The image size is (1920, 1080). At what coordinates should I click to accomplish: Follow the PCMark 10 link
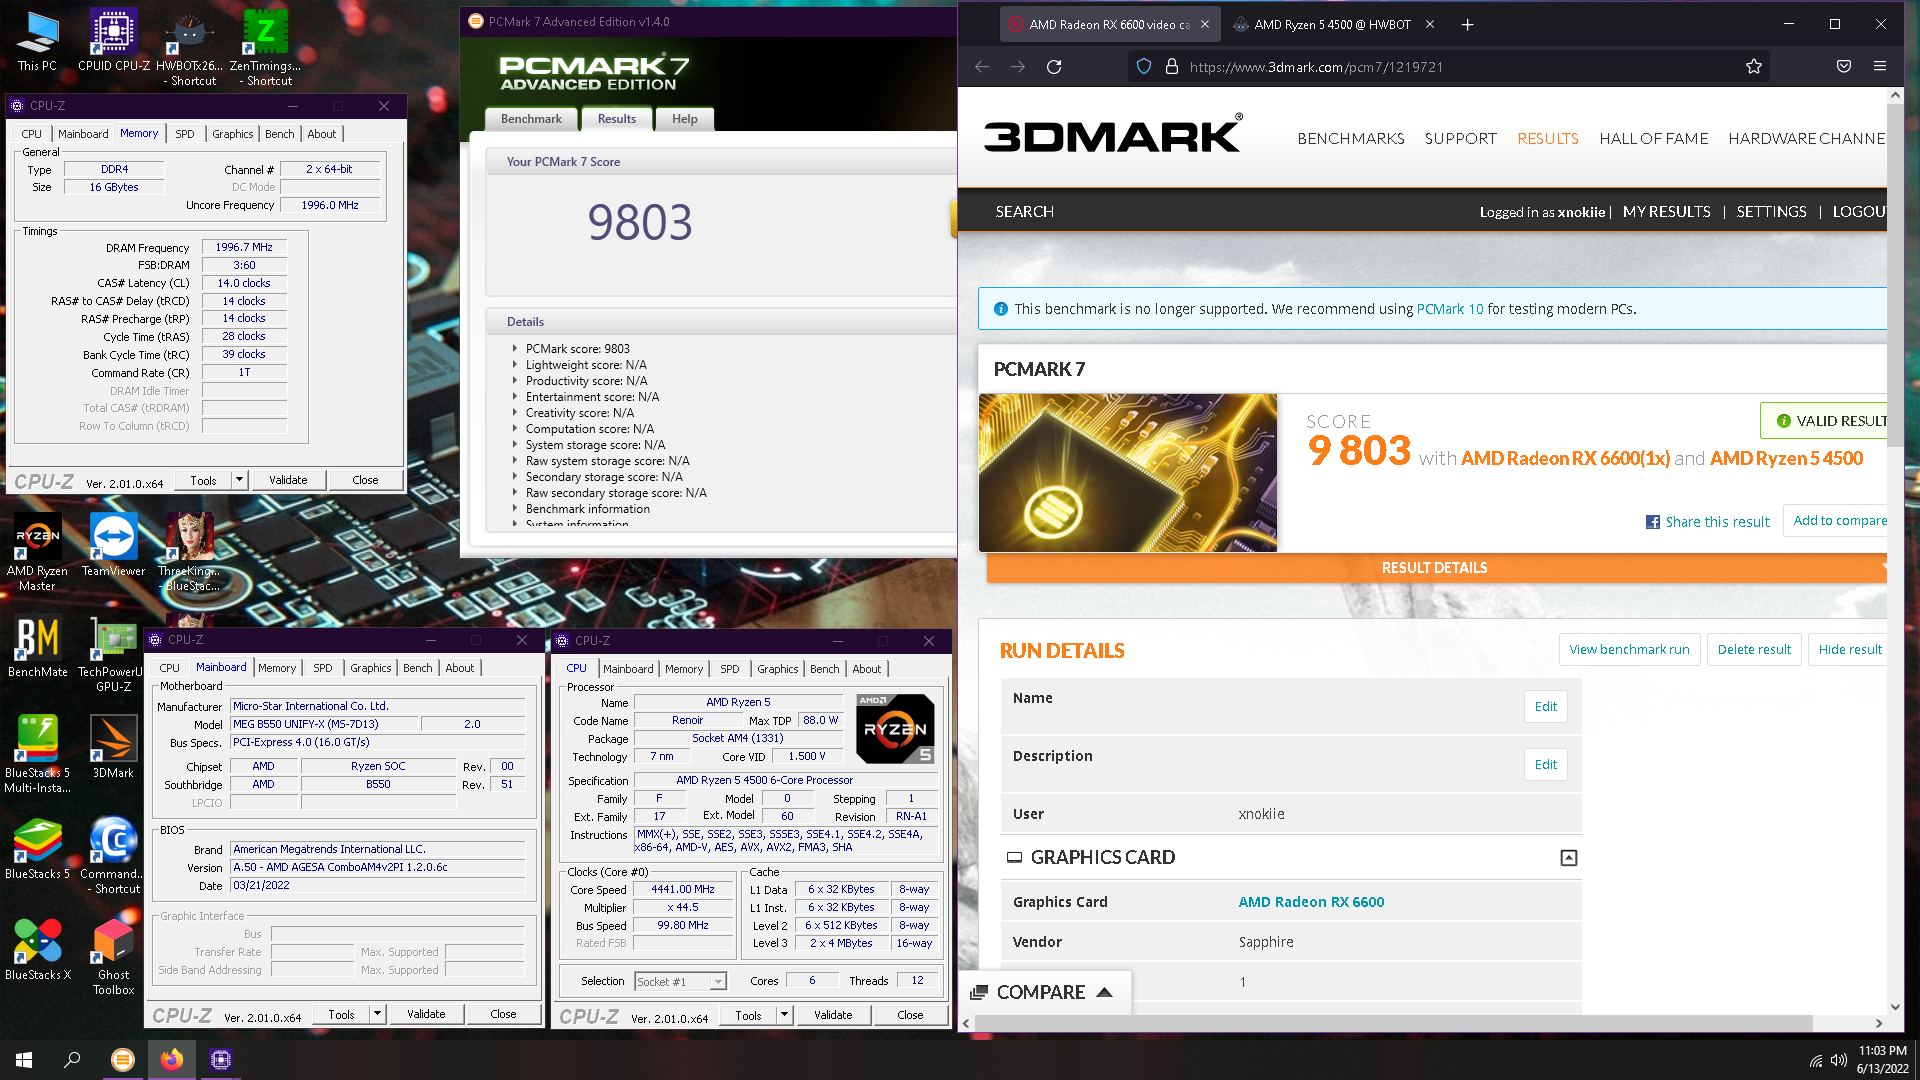coord(1450,309)
